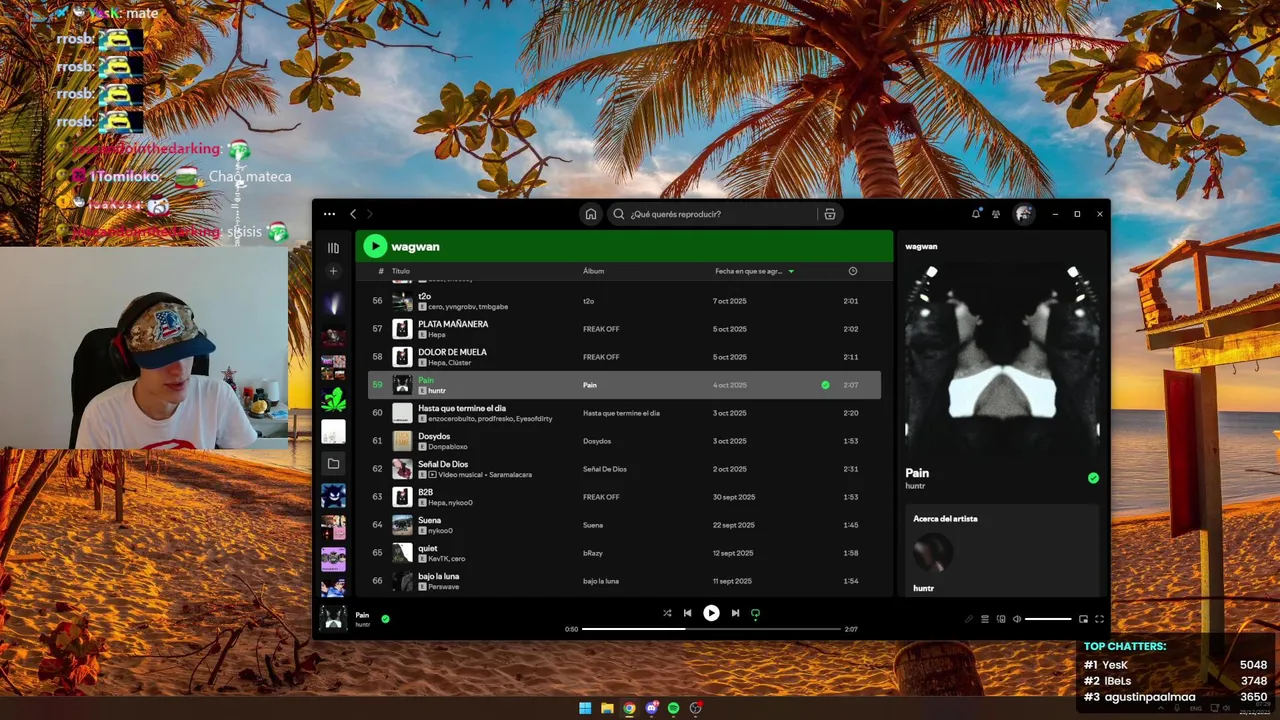Seek on the song progress bar
The height and width of the screenshot is (720, 1280).
coord(711,629)
